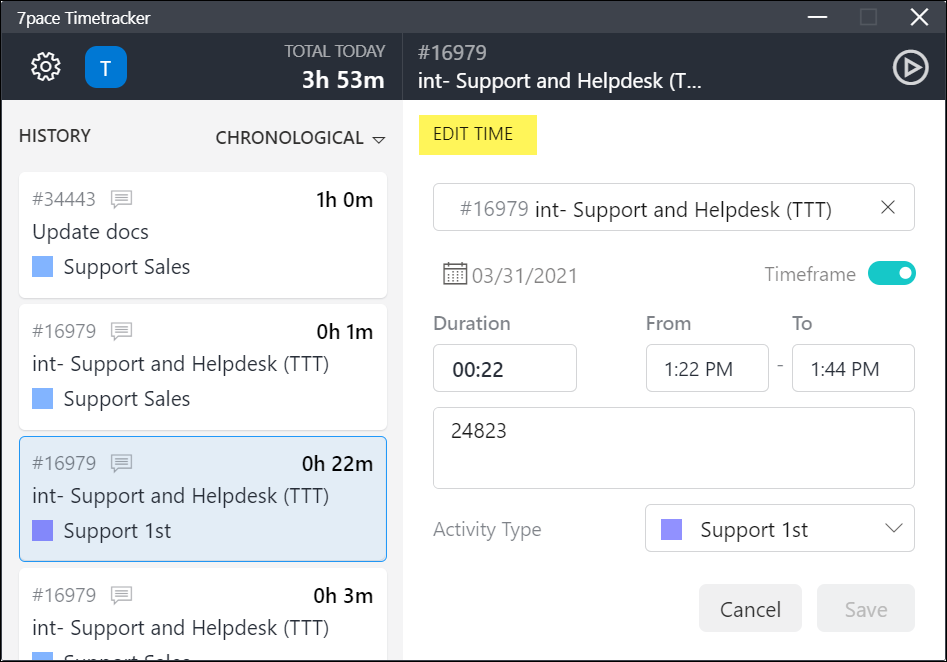947x662 pixels.
Task: Click the HISTORY heading label
Action: [55, 136]
